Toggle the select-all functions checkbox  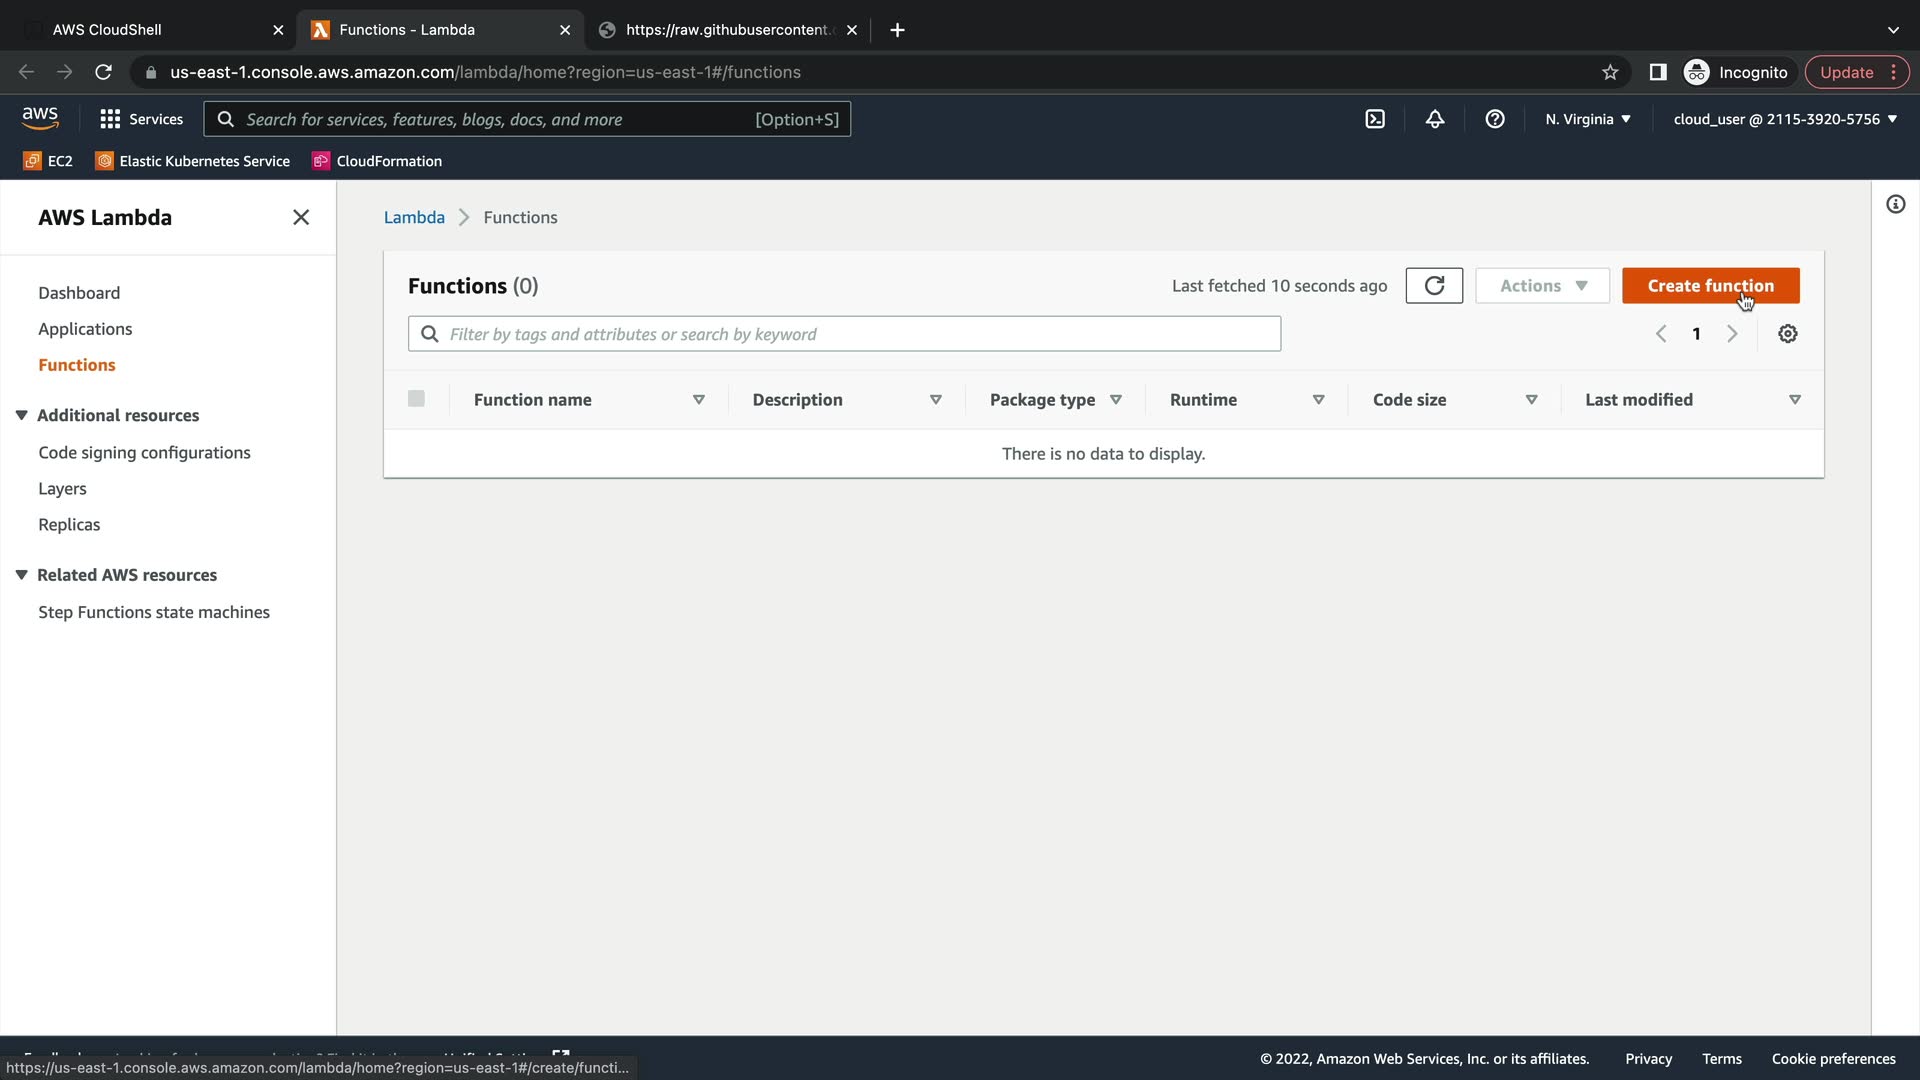(417, 399)
